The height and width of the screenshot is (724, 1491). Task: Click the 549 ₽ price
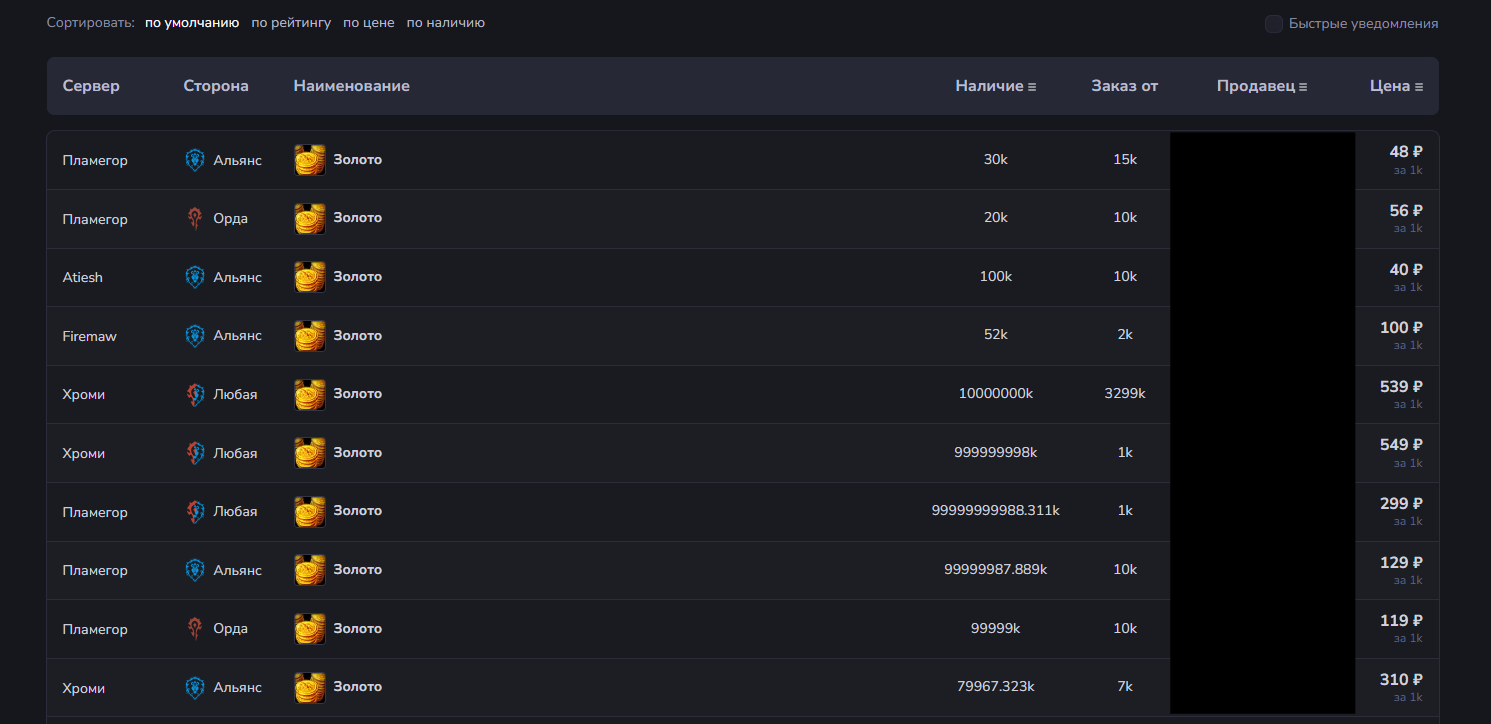coord(1401,445)
